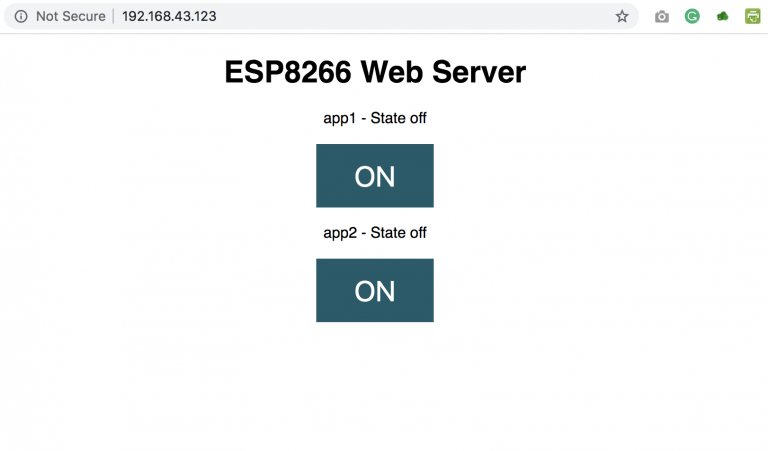This screenshot has height=451, width=768.
Task: Focus the 192.168.43.123 address text
Action: 169,17
